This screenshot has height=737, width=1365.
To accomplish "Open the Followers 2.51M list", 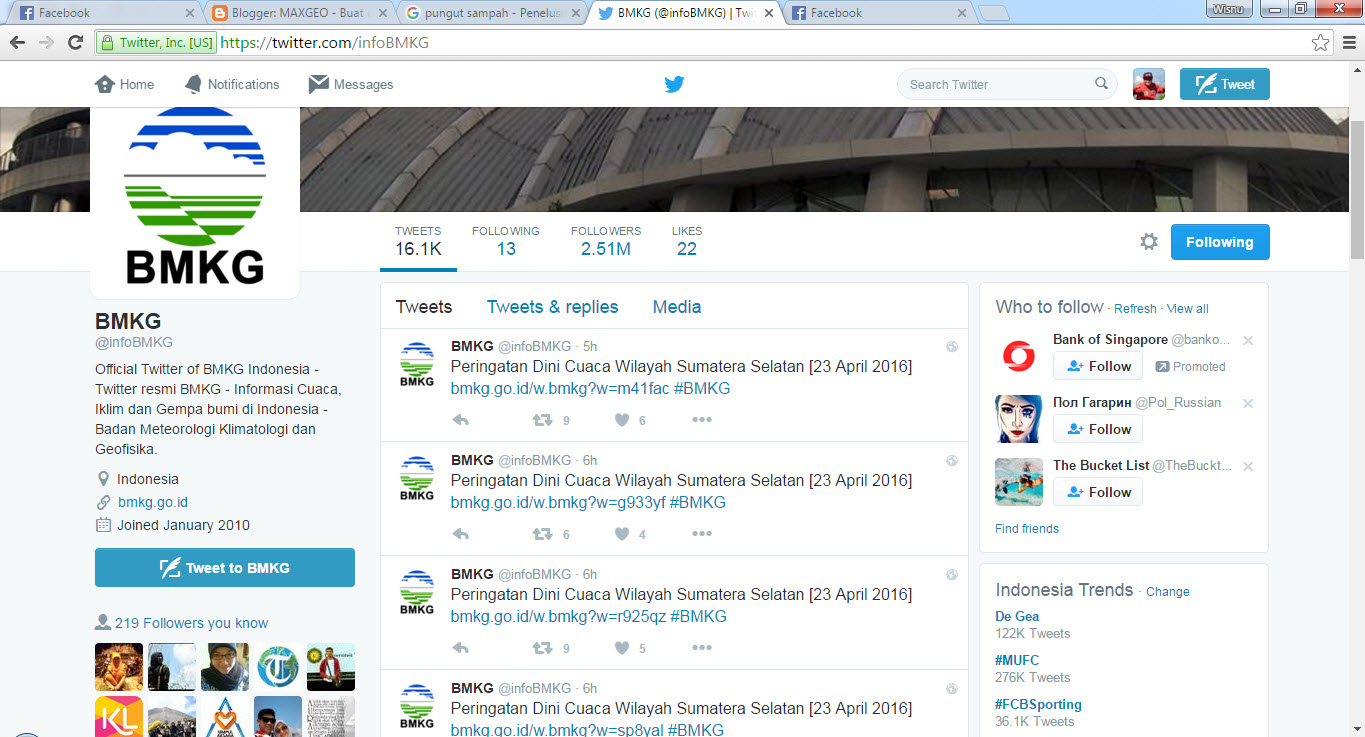I will (606, 241).
